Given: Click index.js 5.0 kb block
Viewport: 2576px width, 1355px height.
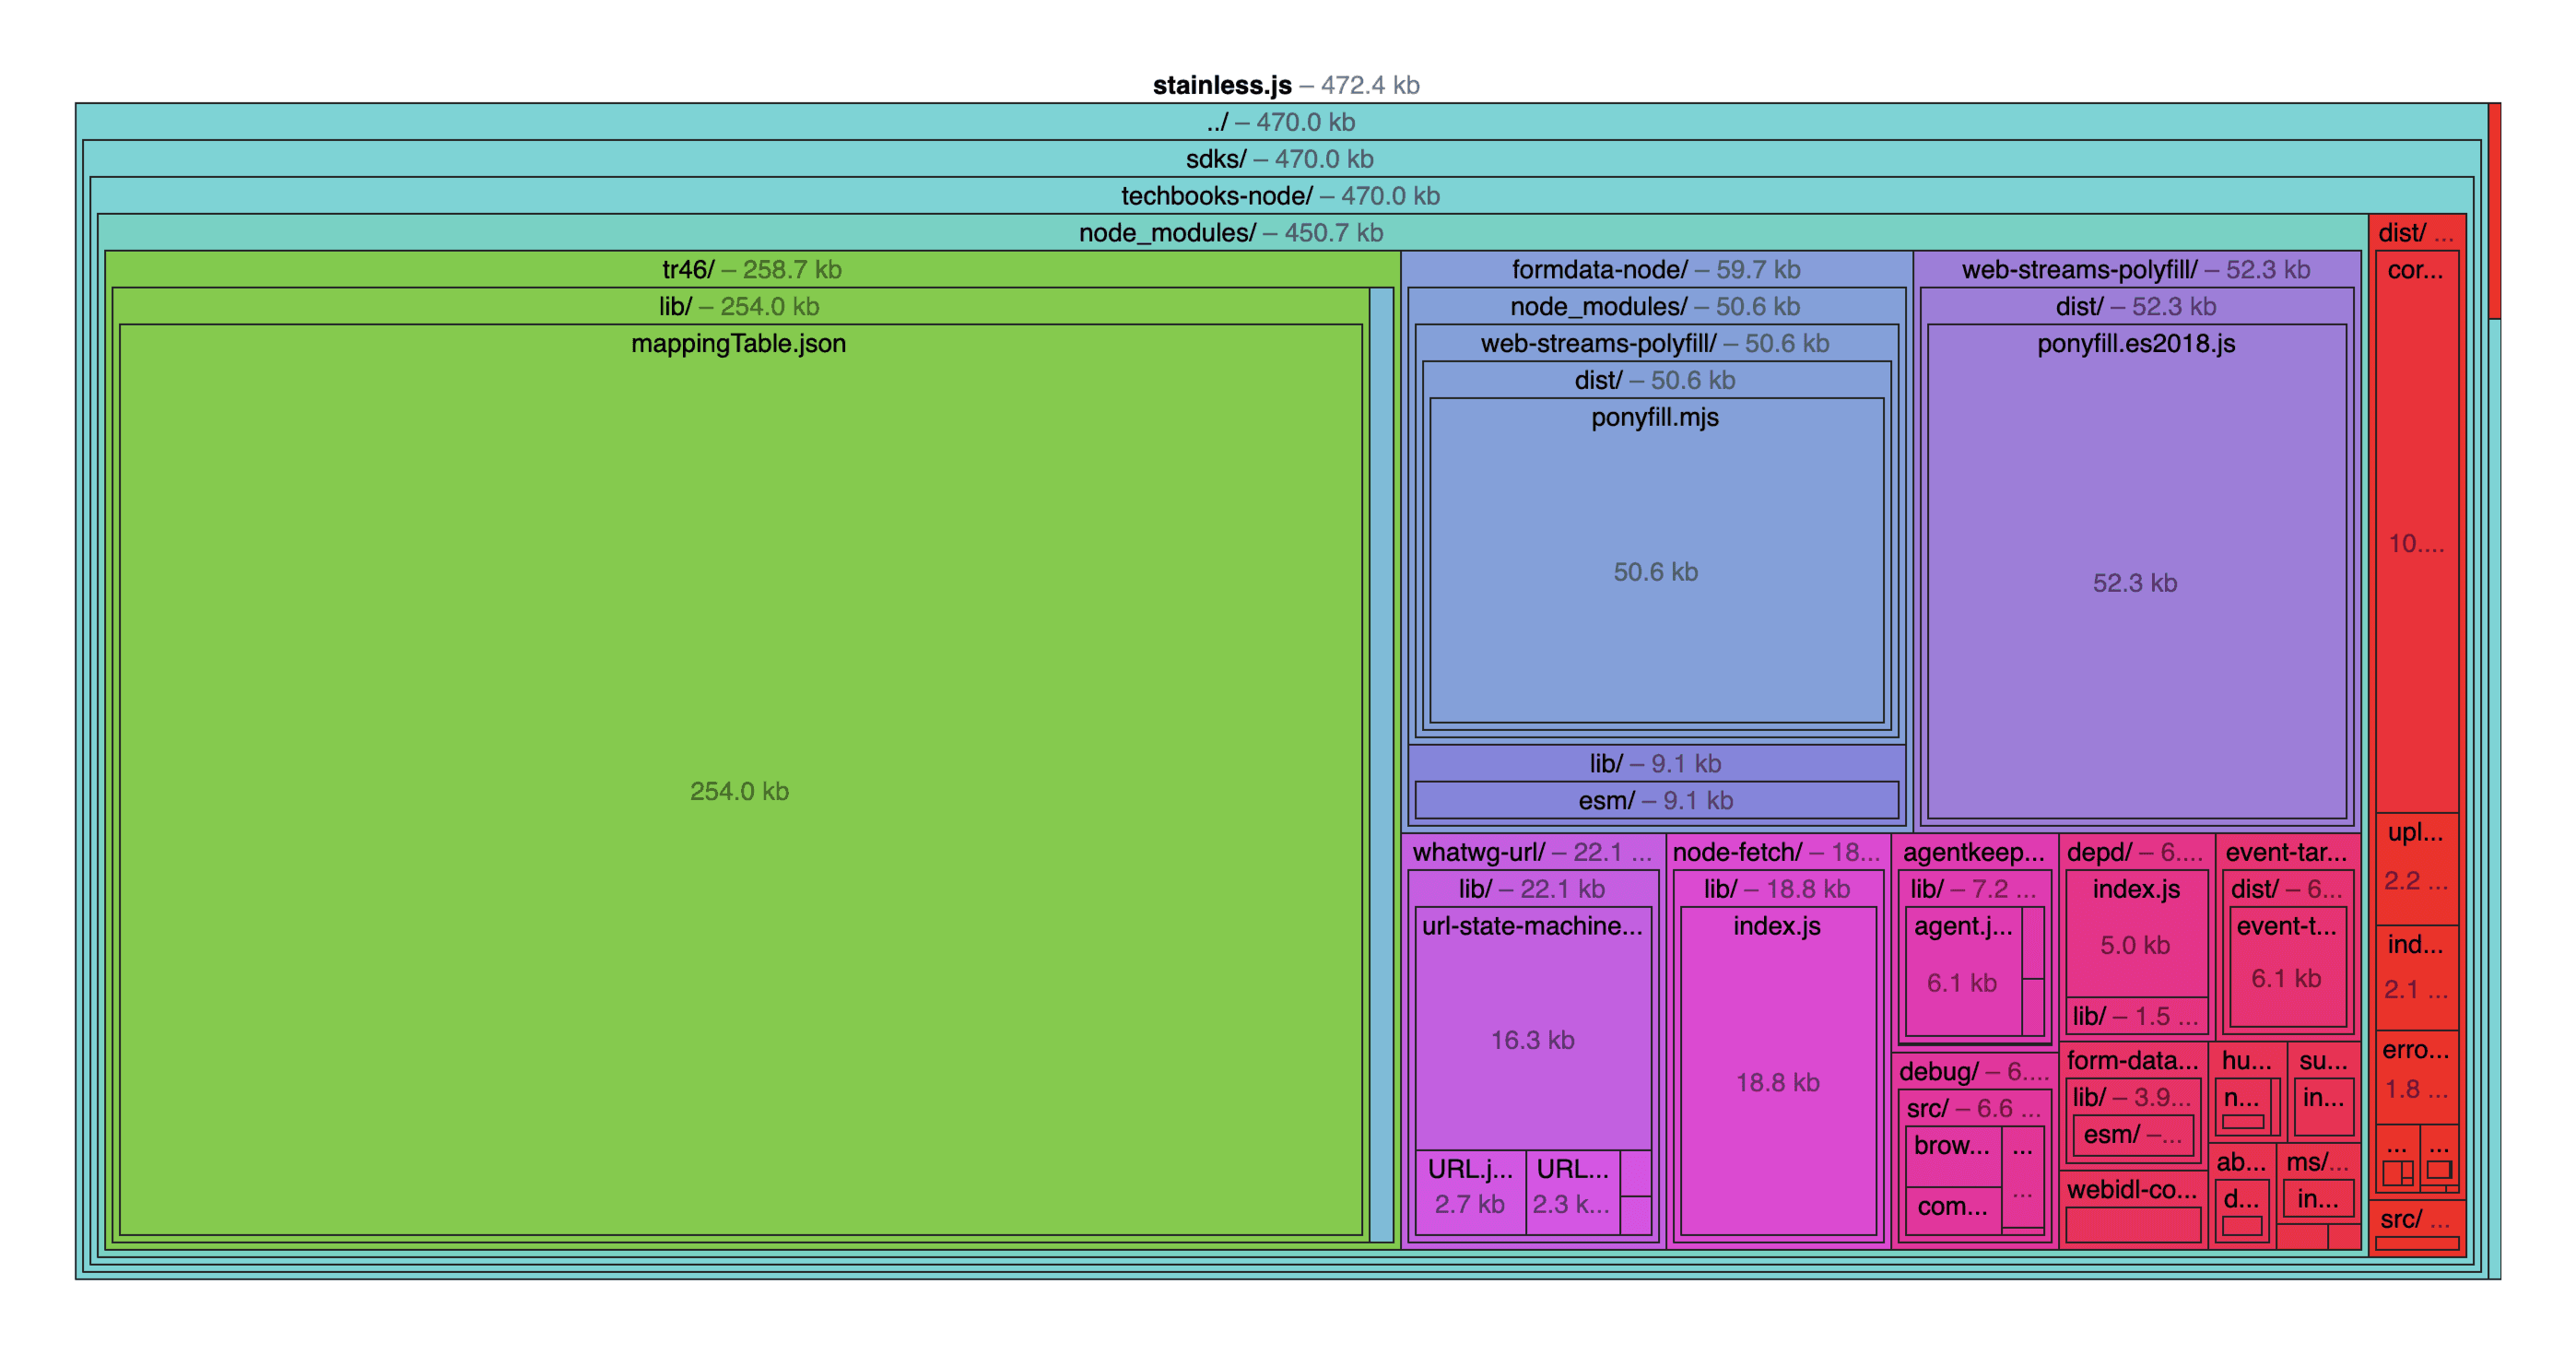Looking at the screenshot, I should 2136,933.
